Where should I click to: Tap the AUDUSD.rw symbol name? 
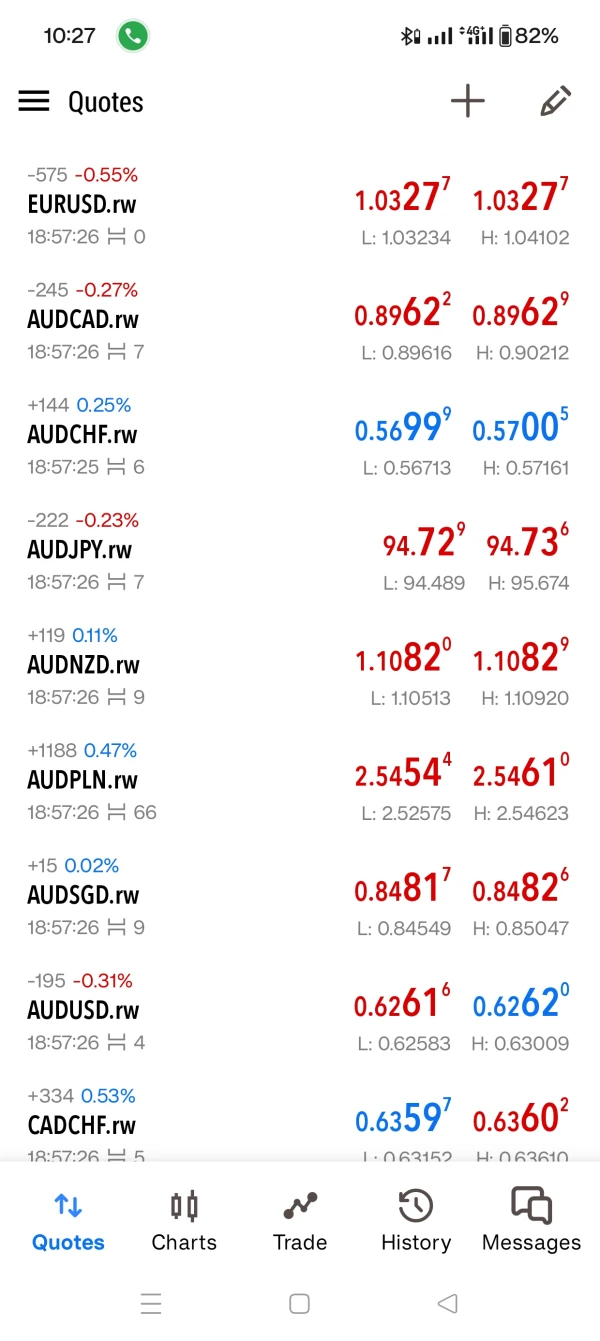[x=83, y=1010]
